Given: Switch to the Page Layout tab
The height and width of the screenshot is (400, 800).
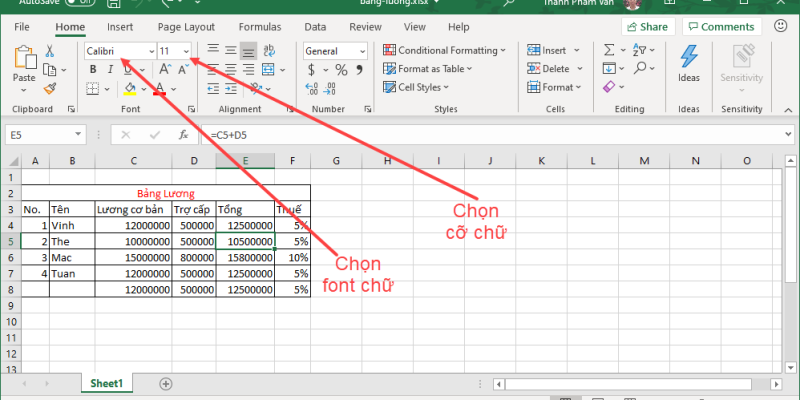Looking at the screenshot, I should click(185, 27).
